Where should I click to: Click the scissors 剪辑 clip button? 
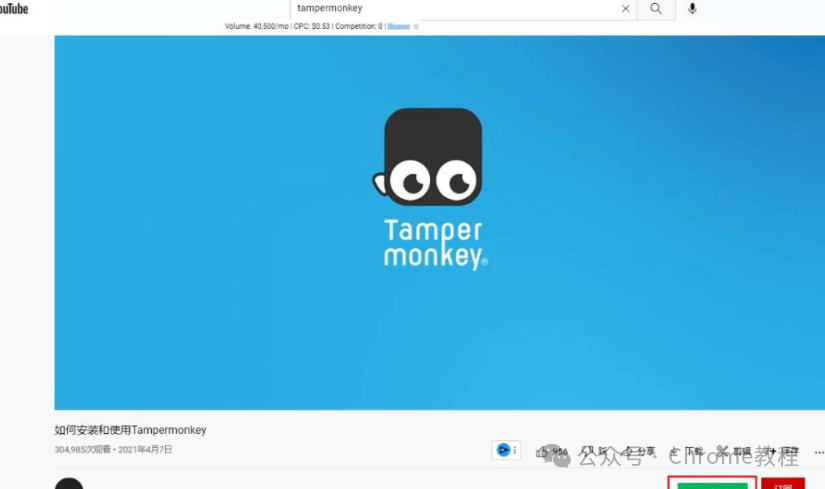(x=734, y=451)
